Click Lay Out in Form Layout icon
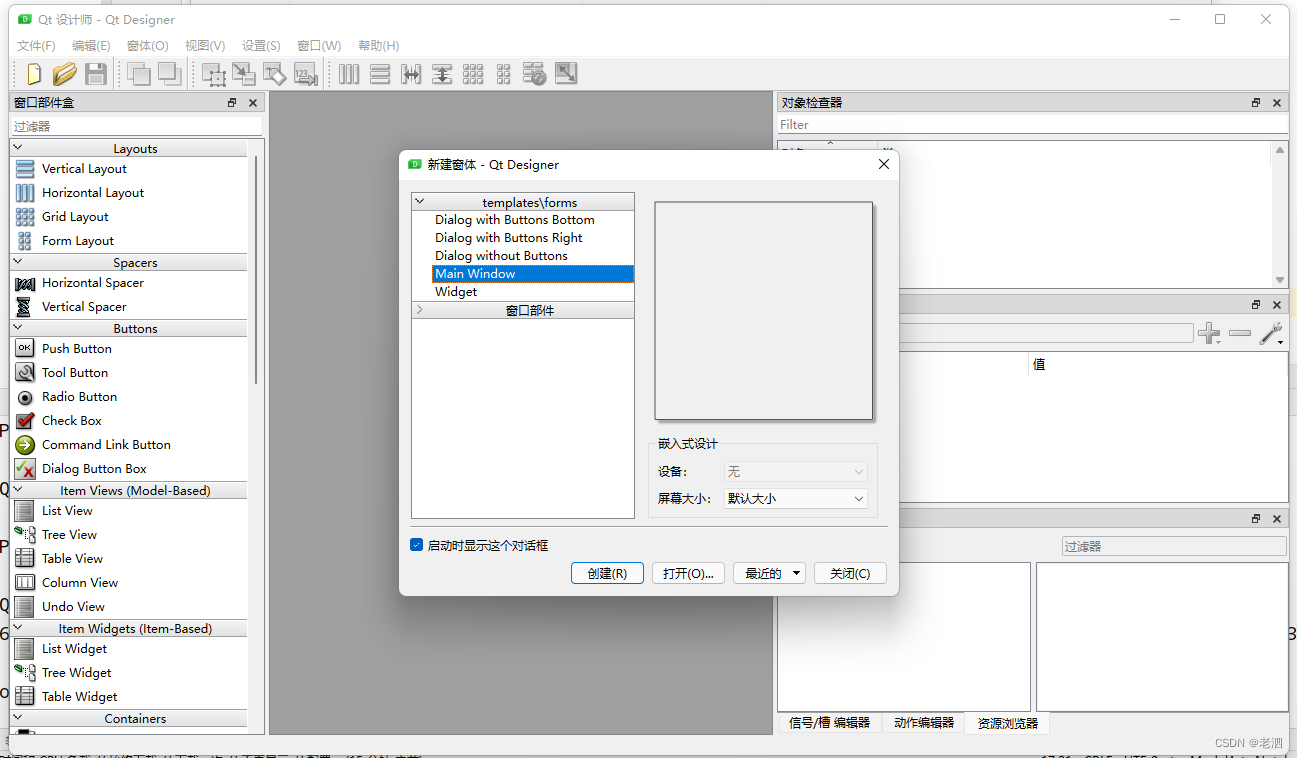The width and height of the screenshot is (1297, 758). pos(503,73)
